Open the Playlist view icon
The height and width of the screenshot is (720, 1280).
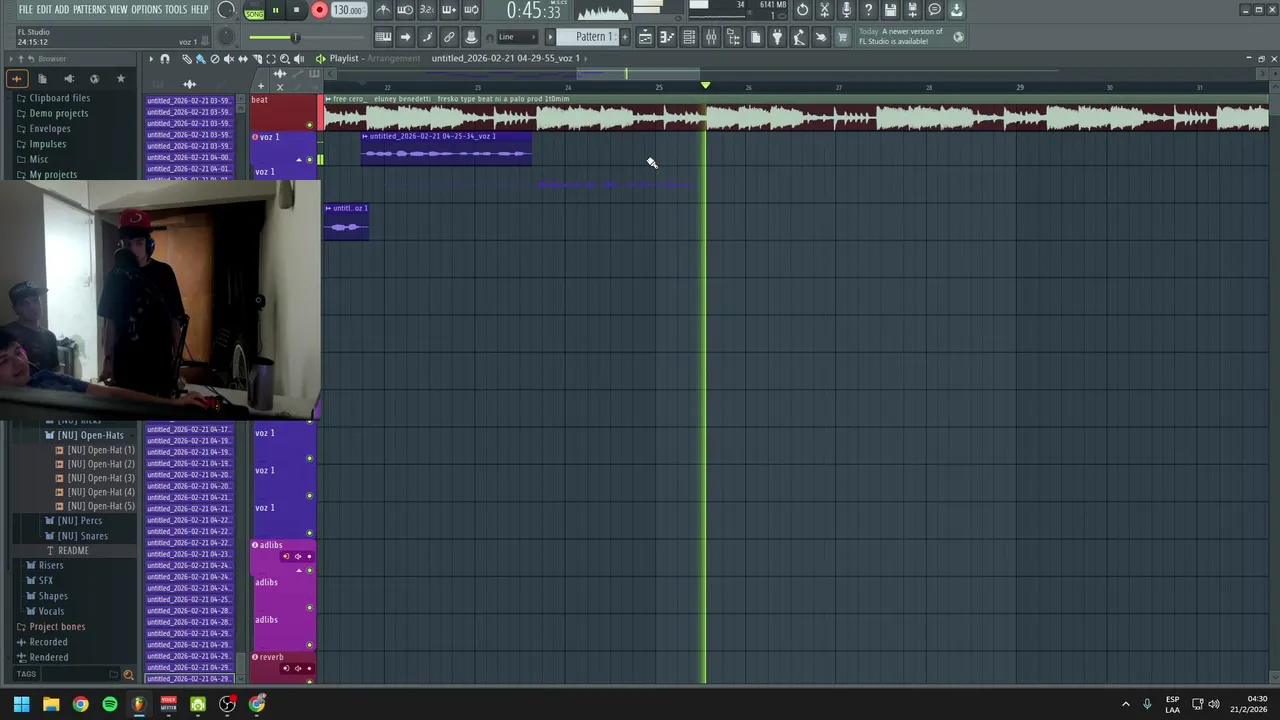(645, 37)
